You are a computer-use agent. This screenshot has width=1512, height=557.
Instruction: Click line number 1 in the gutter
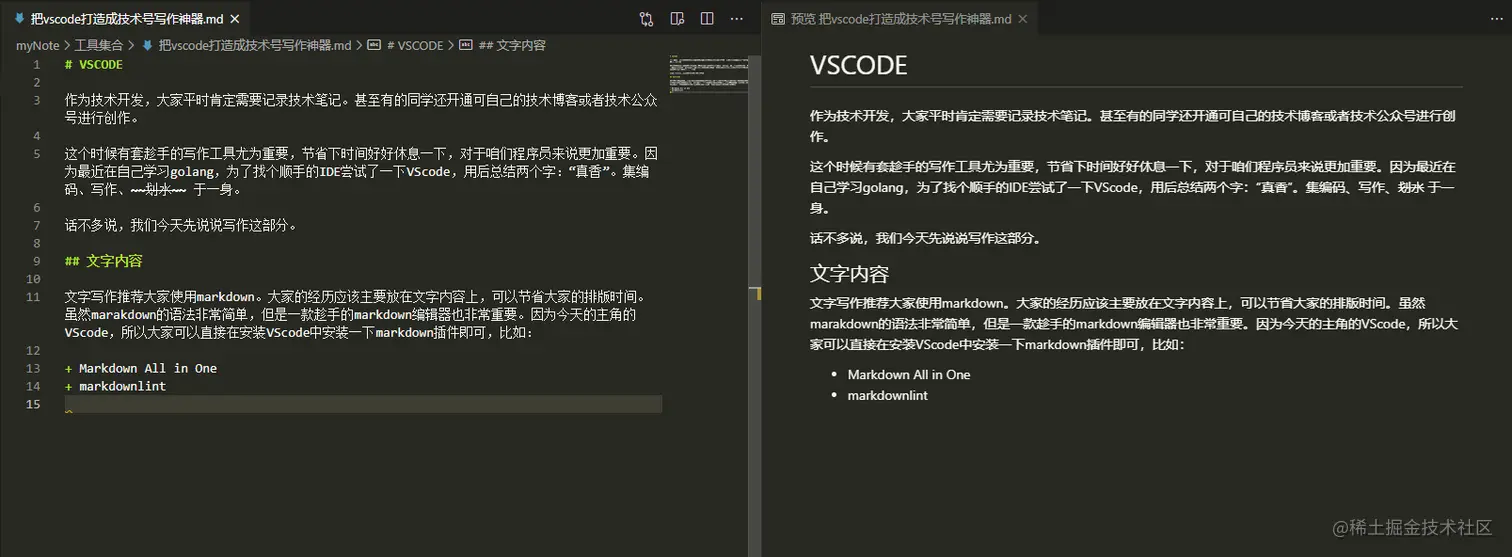(37, 65)
